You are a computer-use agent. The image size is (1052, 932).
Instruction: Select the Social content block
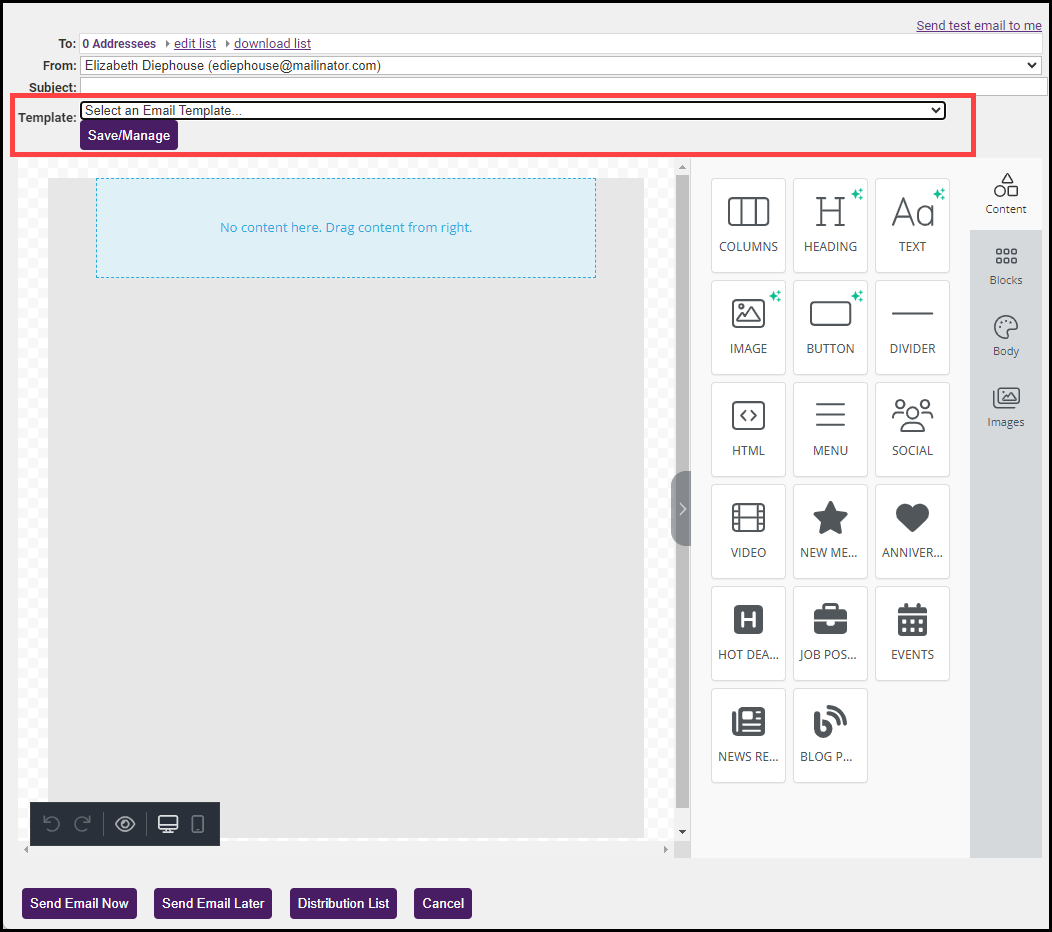coord(912,429)
